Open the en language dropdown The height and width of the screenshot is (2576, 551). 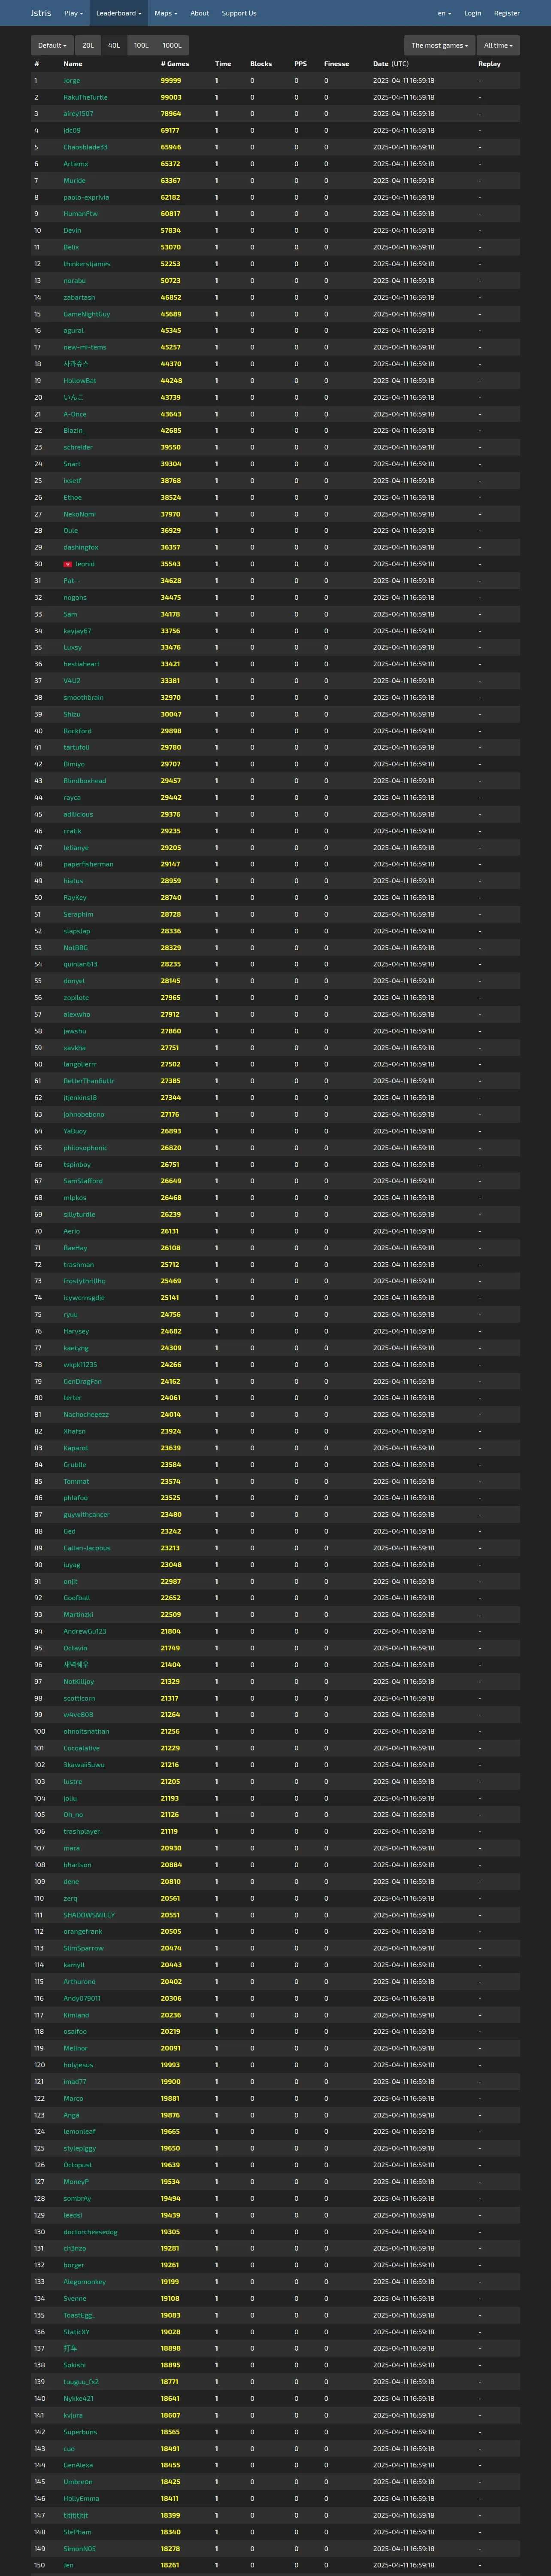(x=444, y=13)
